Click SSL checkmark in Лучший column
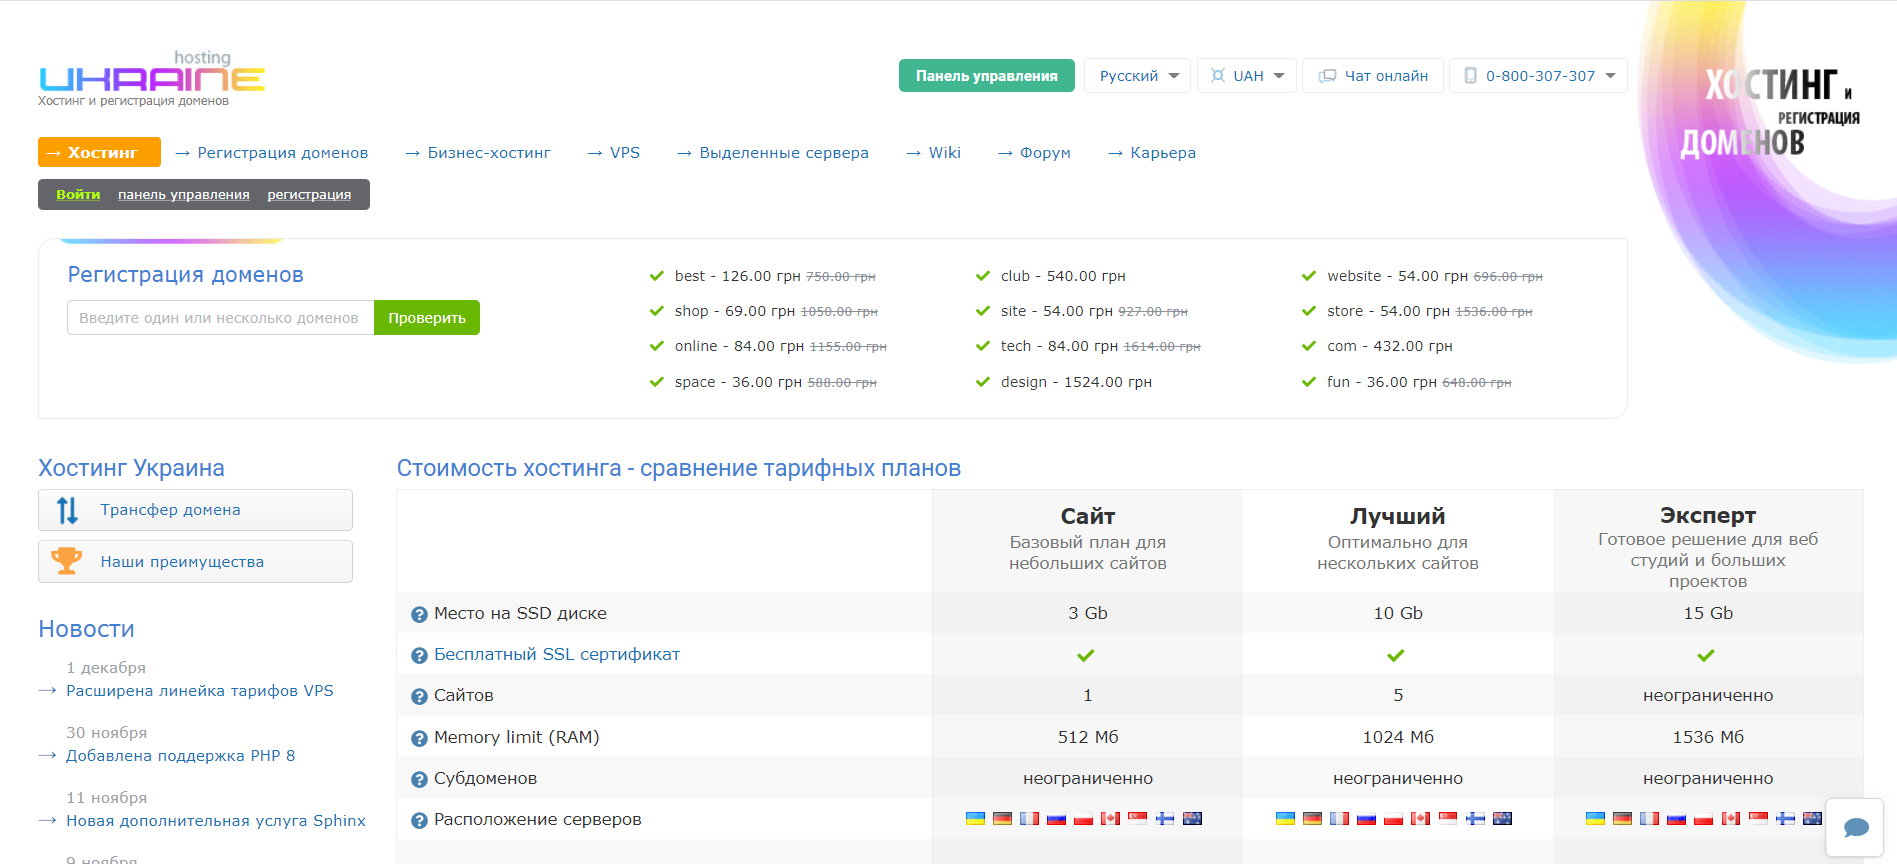The height and width of the screenshot is (864, 1897). point(1396,655)
